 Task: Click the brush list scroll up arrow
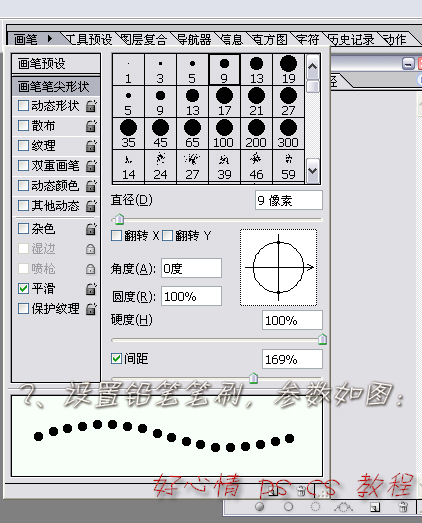[313, 66]
